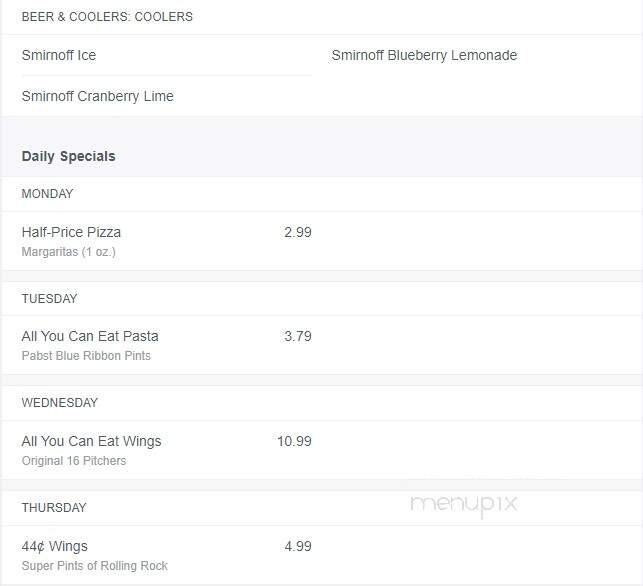This screenshot has height=586, width=643.
Task: Open the Beer & Coolers: Coolers heading
Action: tap(107, 17)
